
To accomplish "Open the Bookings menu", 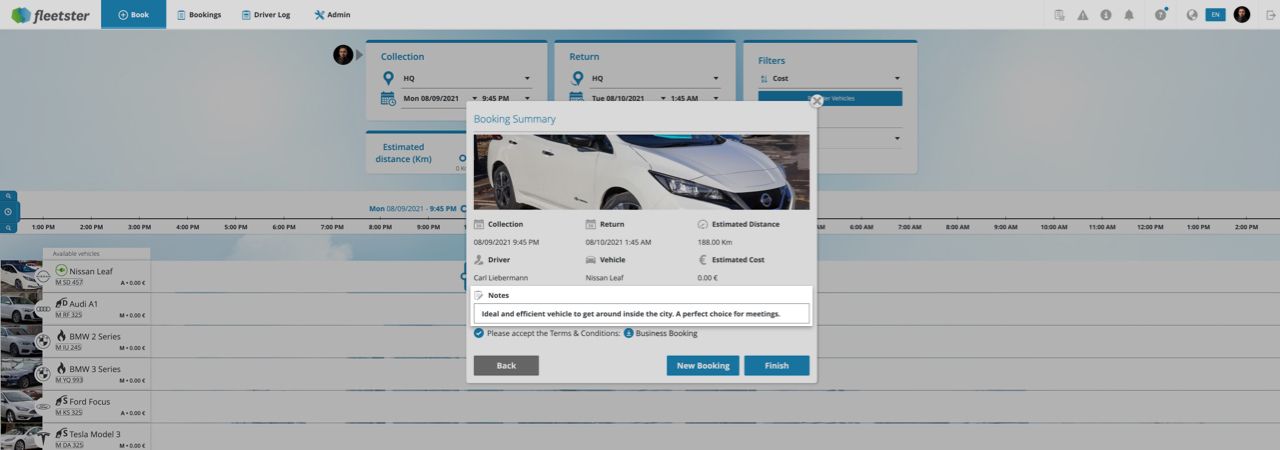I will (x=198, y=15).
